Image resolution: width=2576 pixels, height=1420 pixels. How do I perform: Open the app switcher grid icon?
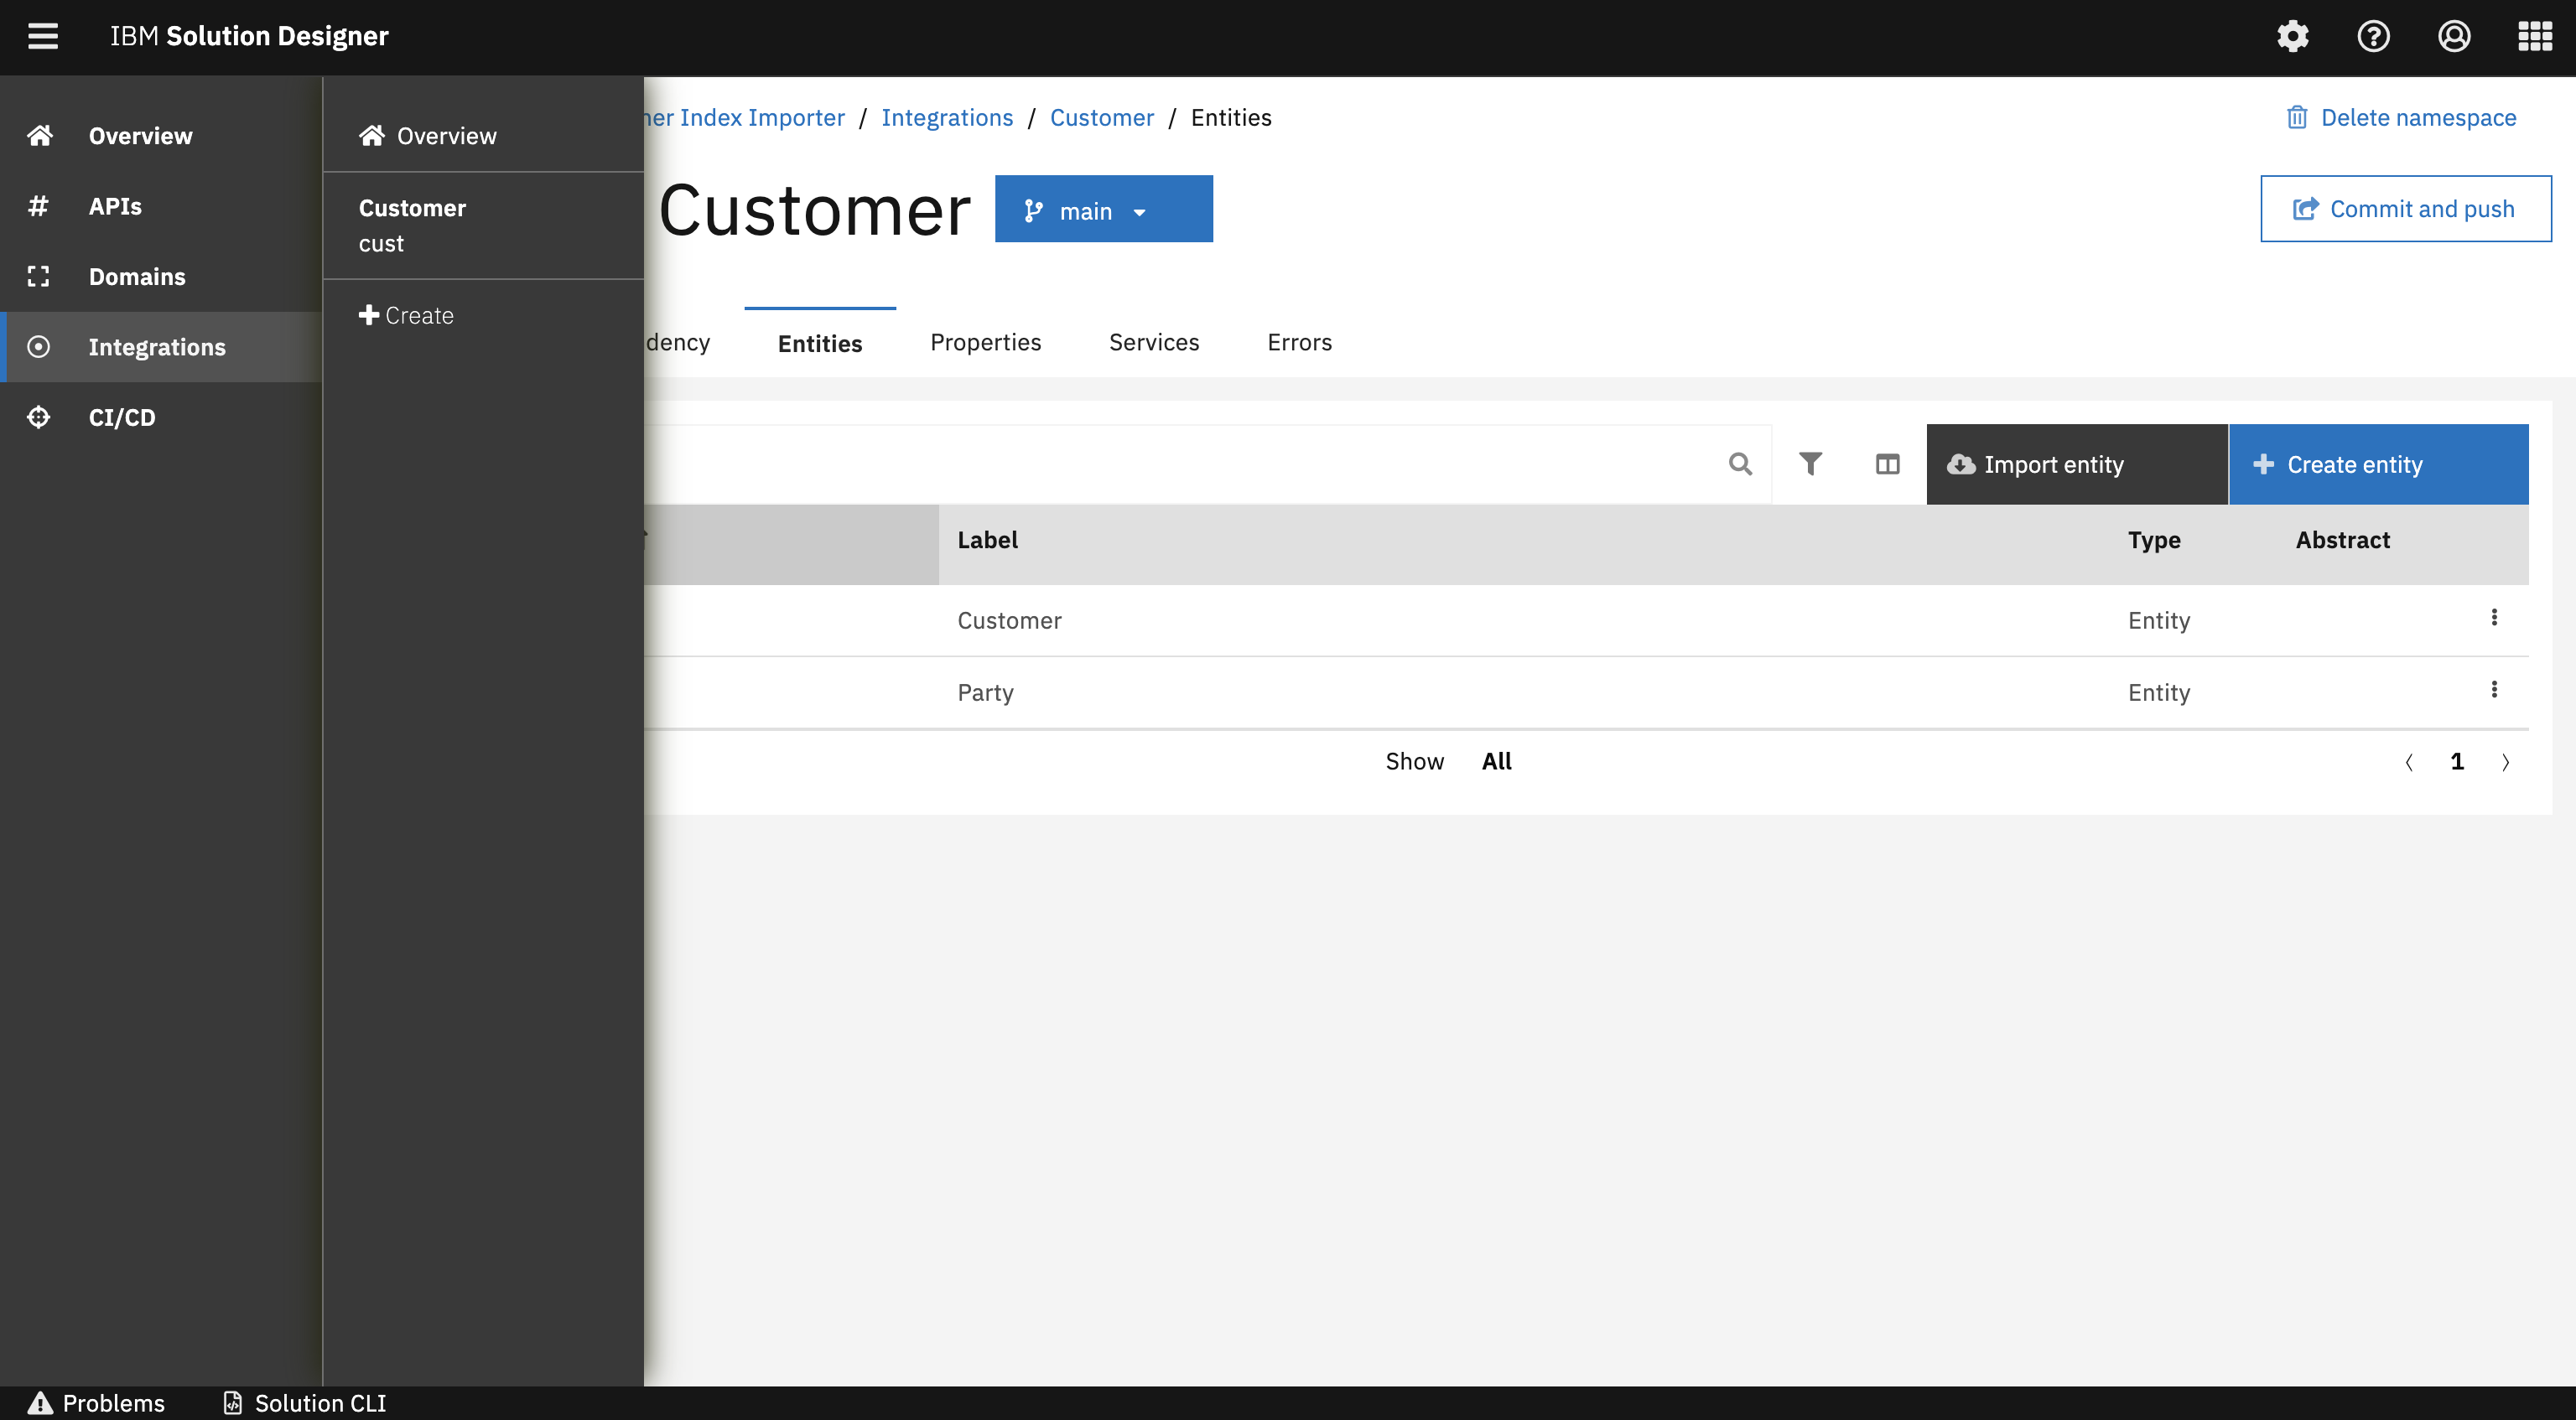click(x=2534, y=36)
